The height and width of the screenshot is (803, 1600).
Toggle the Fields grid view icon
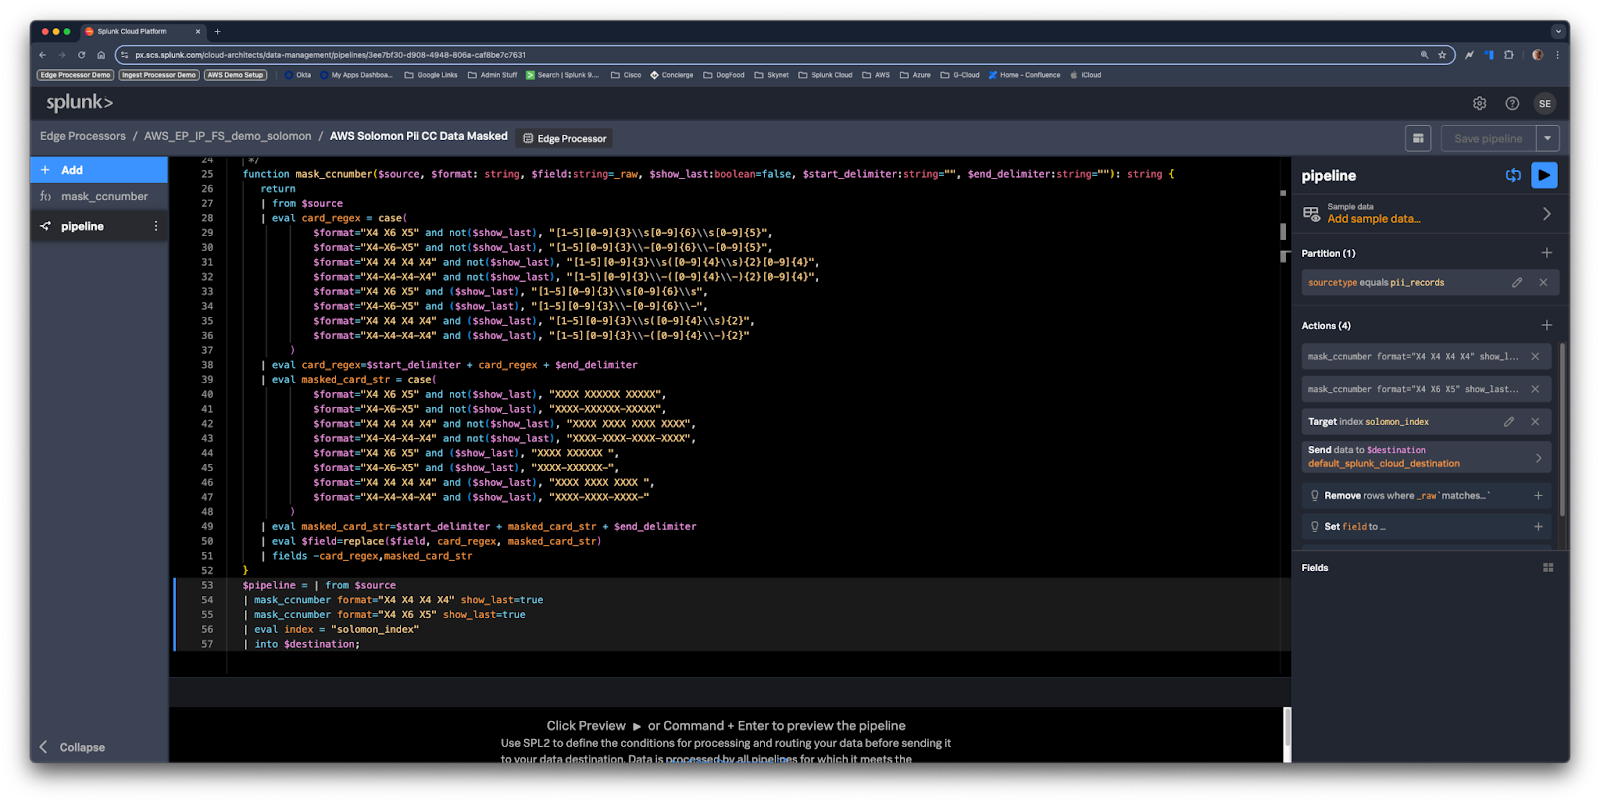[1548, 568]
